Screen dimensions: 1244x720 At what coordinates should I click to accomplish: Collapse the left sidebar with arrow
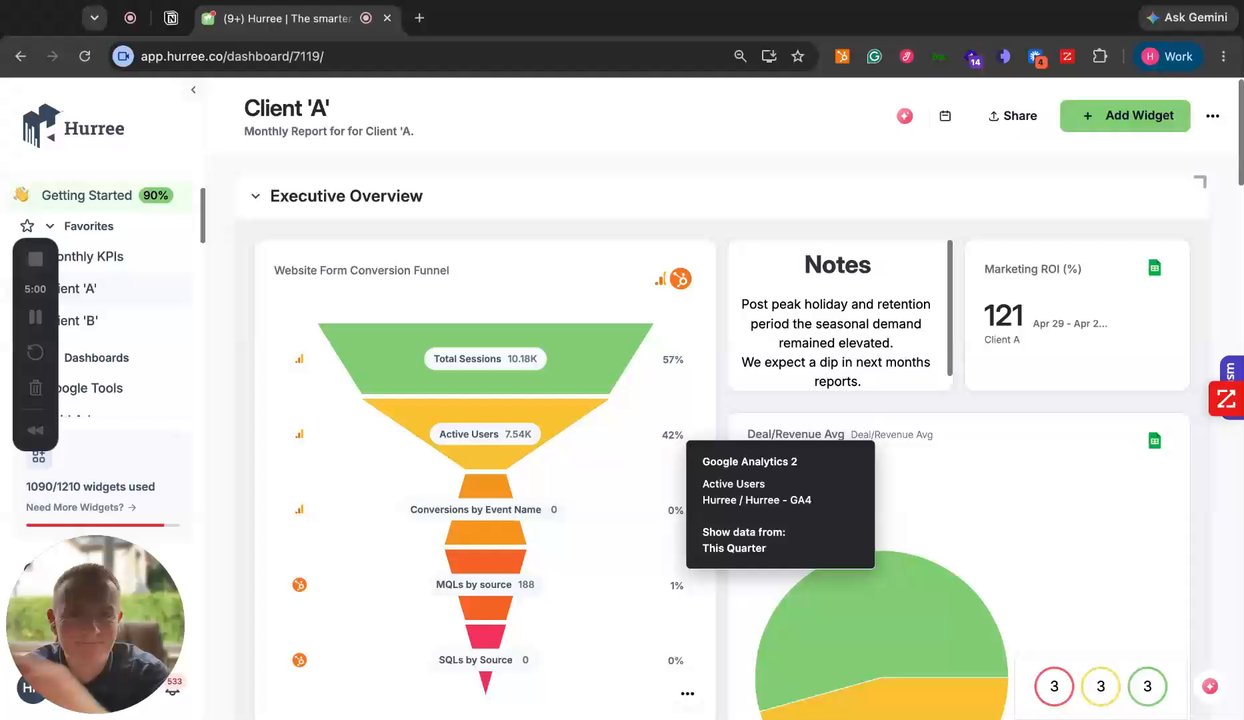click(193, 90)
